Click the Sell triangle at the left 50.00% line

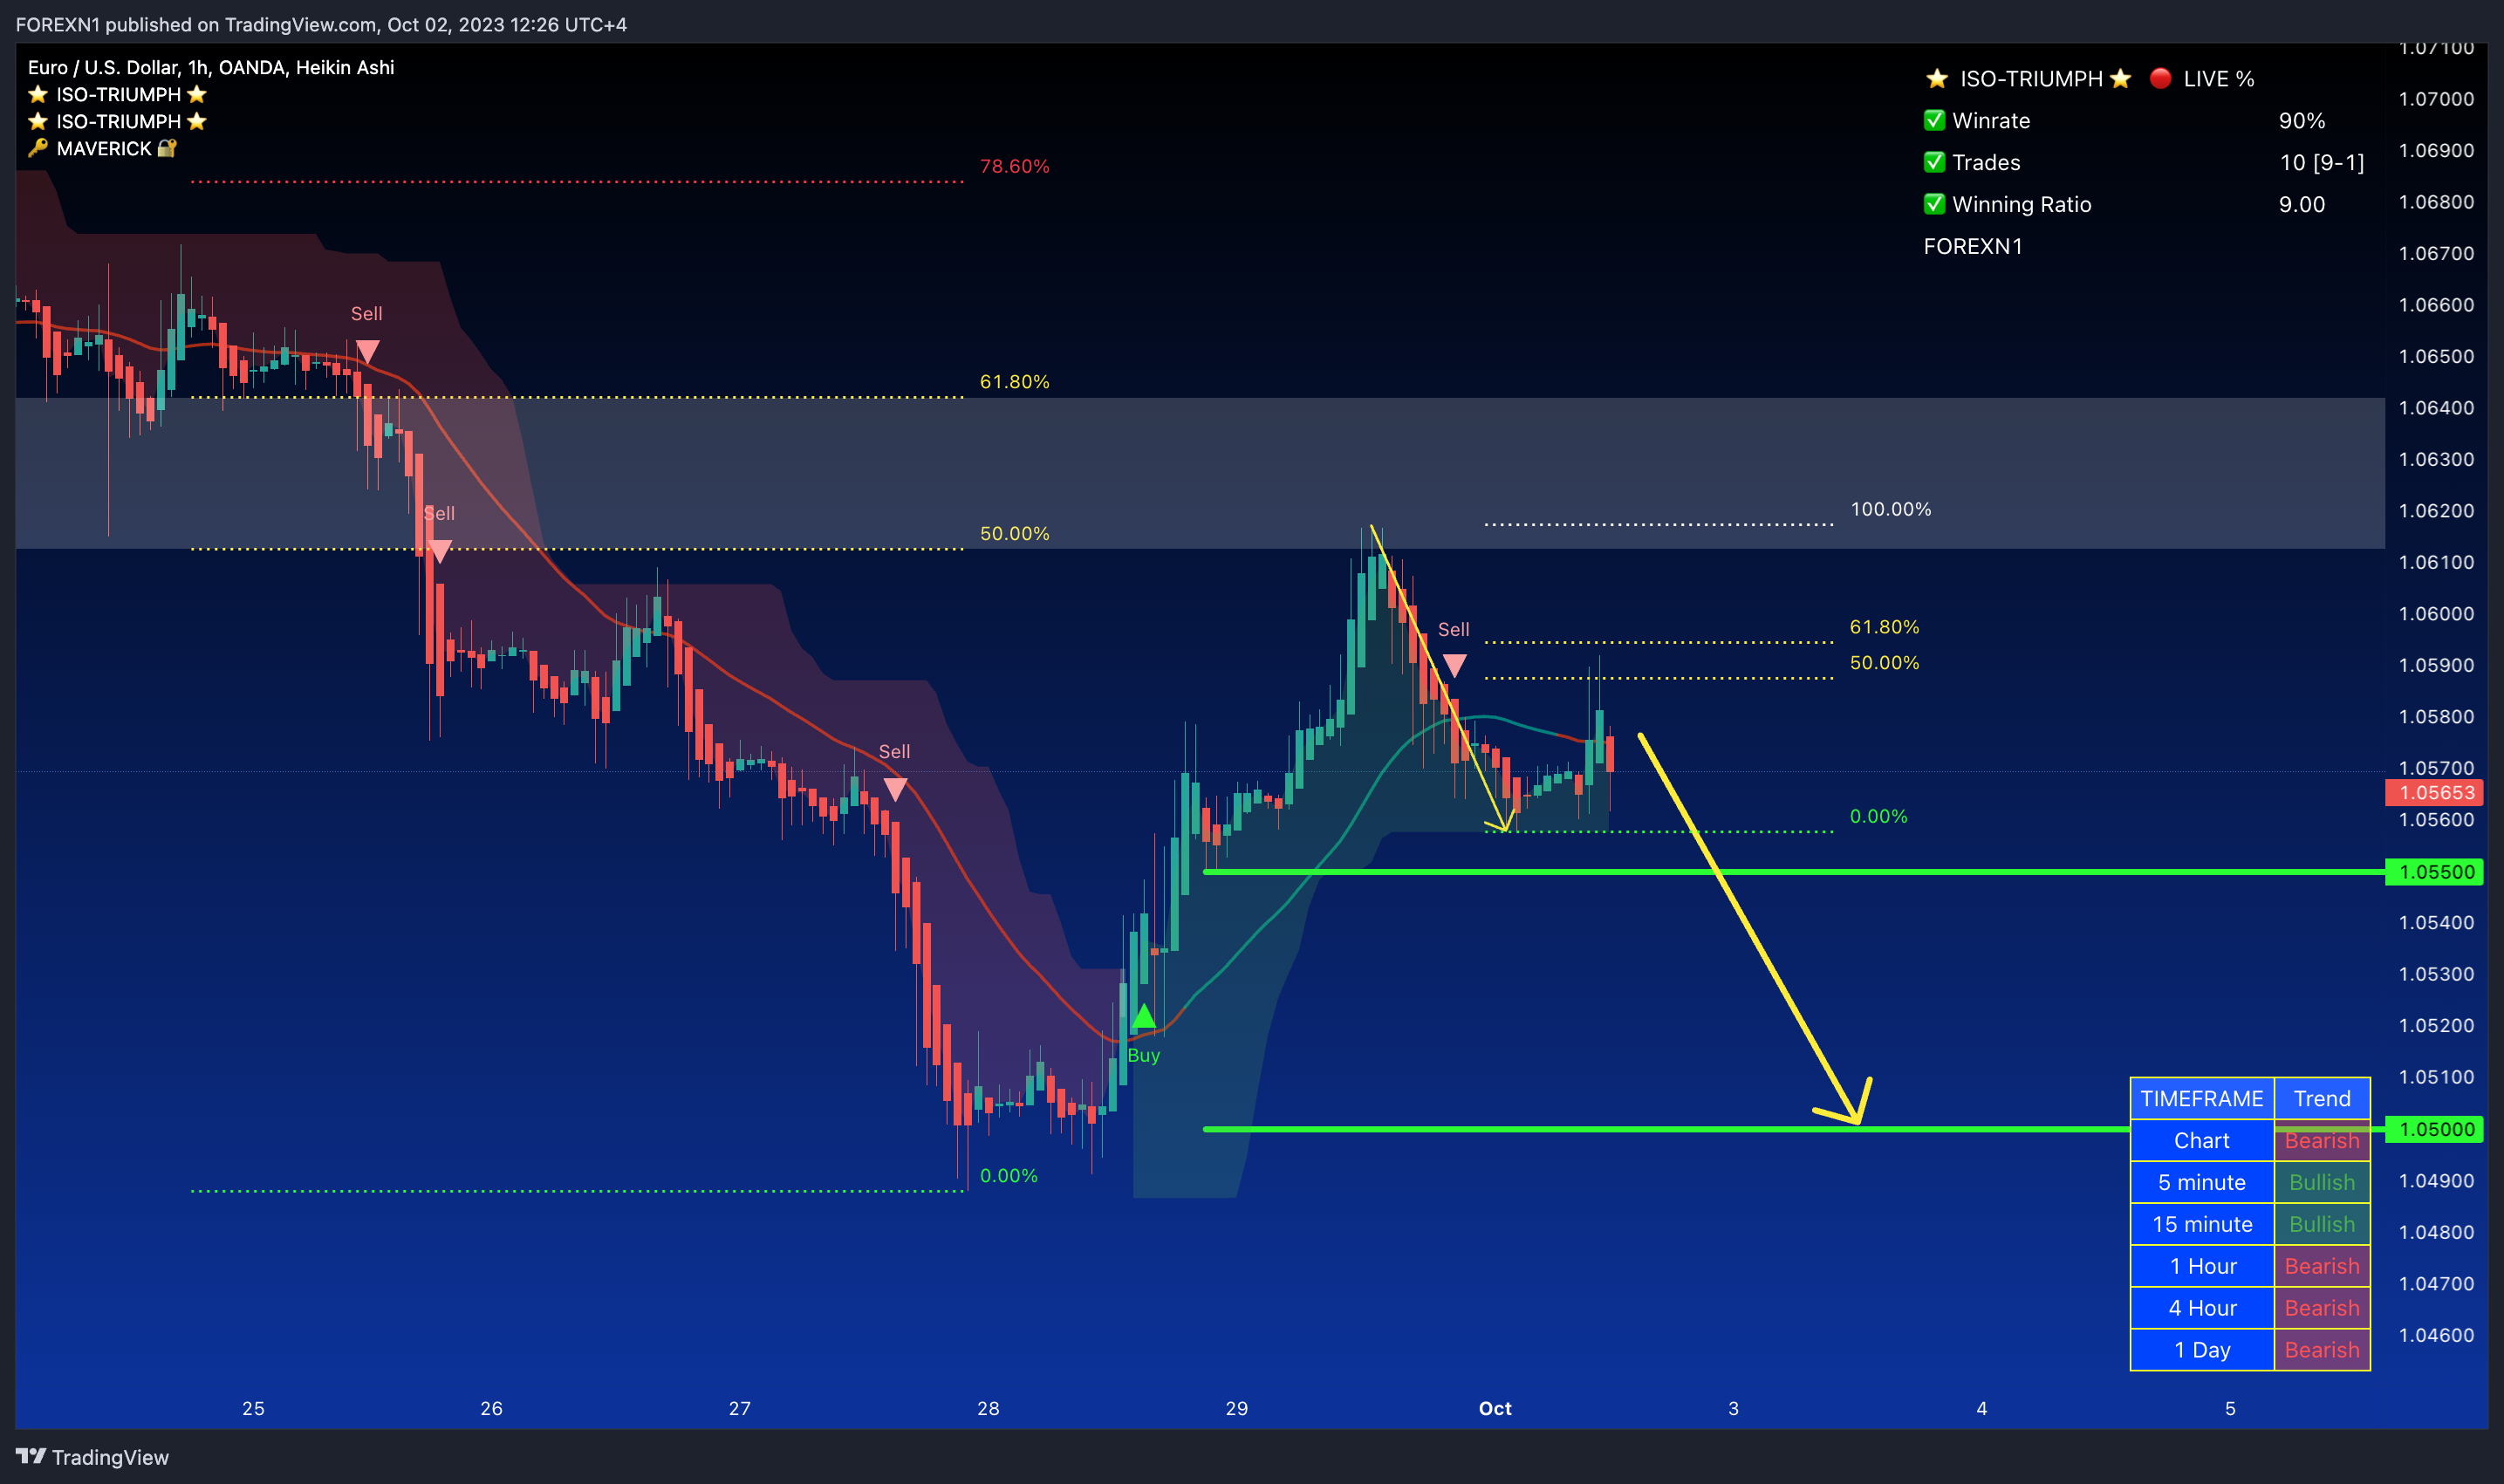(439, 551)
